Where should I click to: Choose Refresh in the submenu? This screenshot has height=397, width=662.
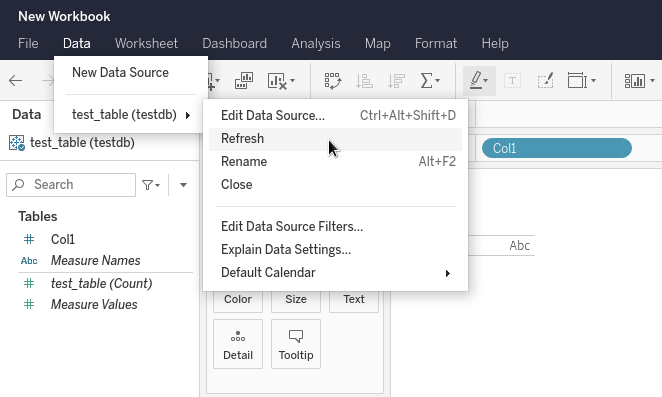tap(336, 139)
